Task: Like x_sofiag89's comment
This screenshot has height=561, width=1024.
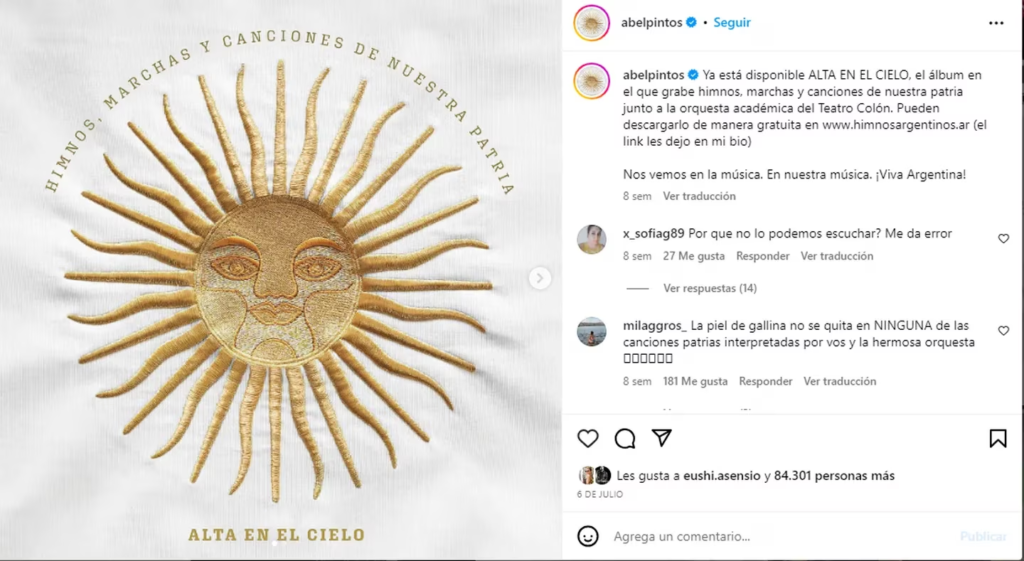Action: [x=1004, y=238]
